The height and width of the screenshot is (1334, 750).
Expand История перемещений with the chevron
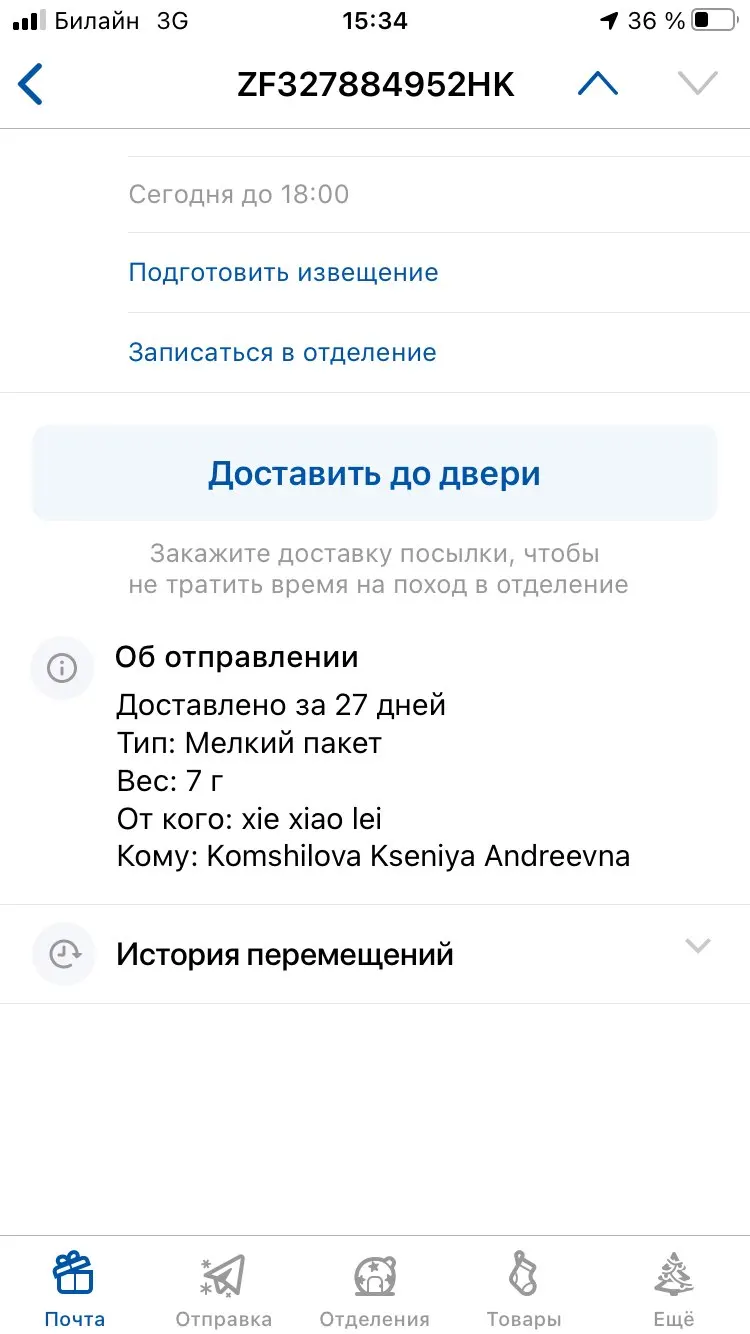coord(697,946)
